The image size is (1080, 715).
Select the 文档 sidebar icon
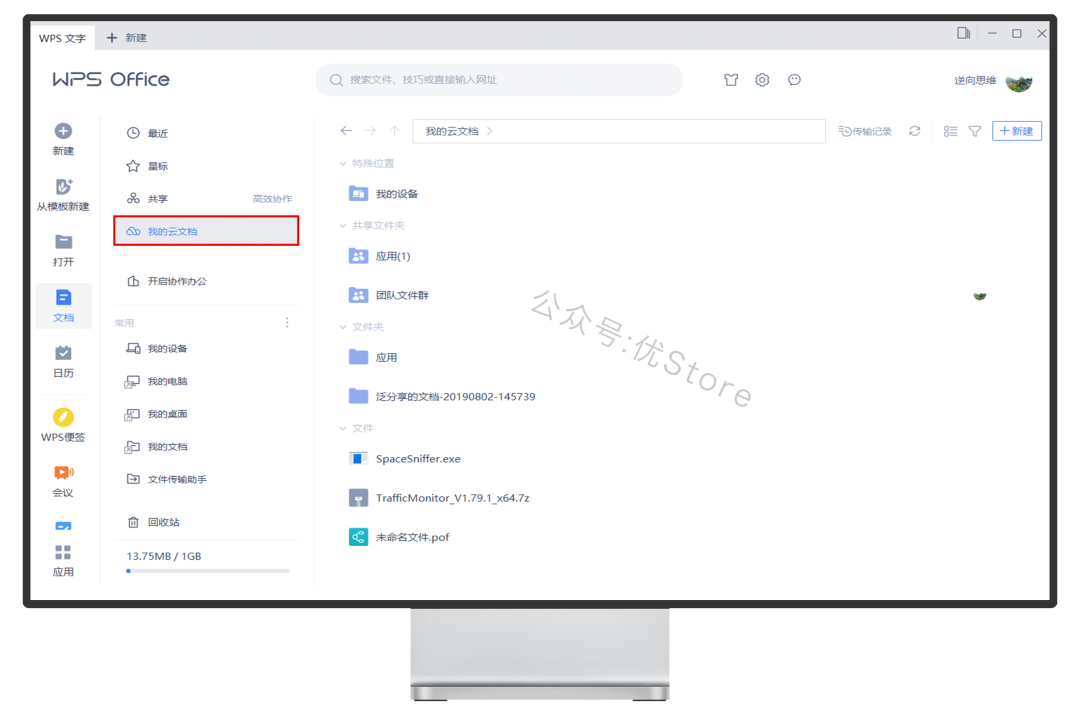pos(63,298)
